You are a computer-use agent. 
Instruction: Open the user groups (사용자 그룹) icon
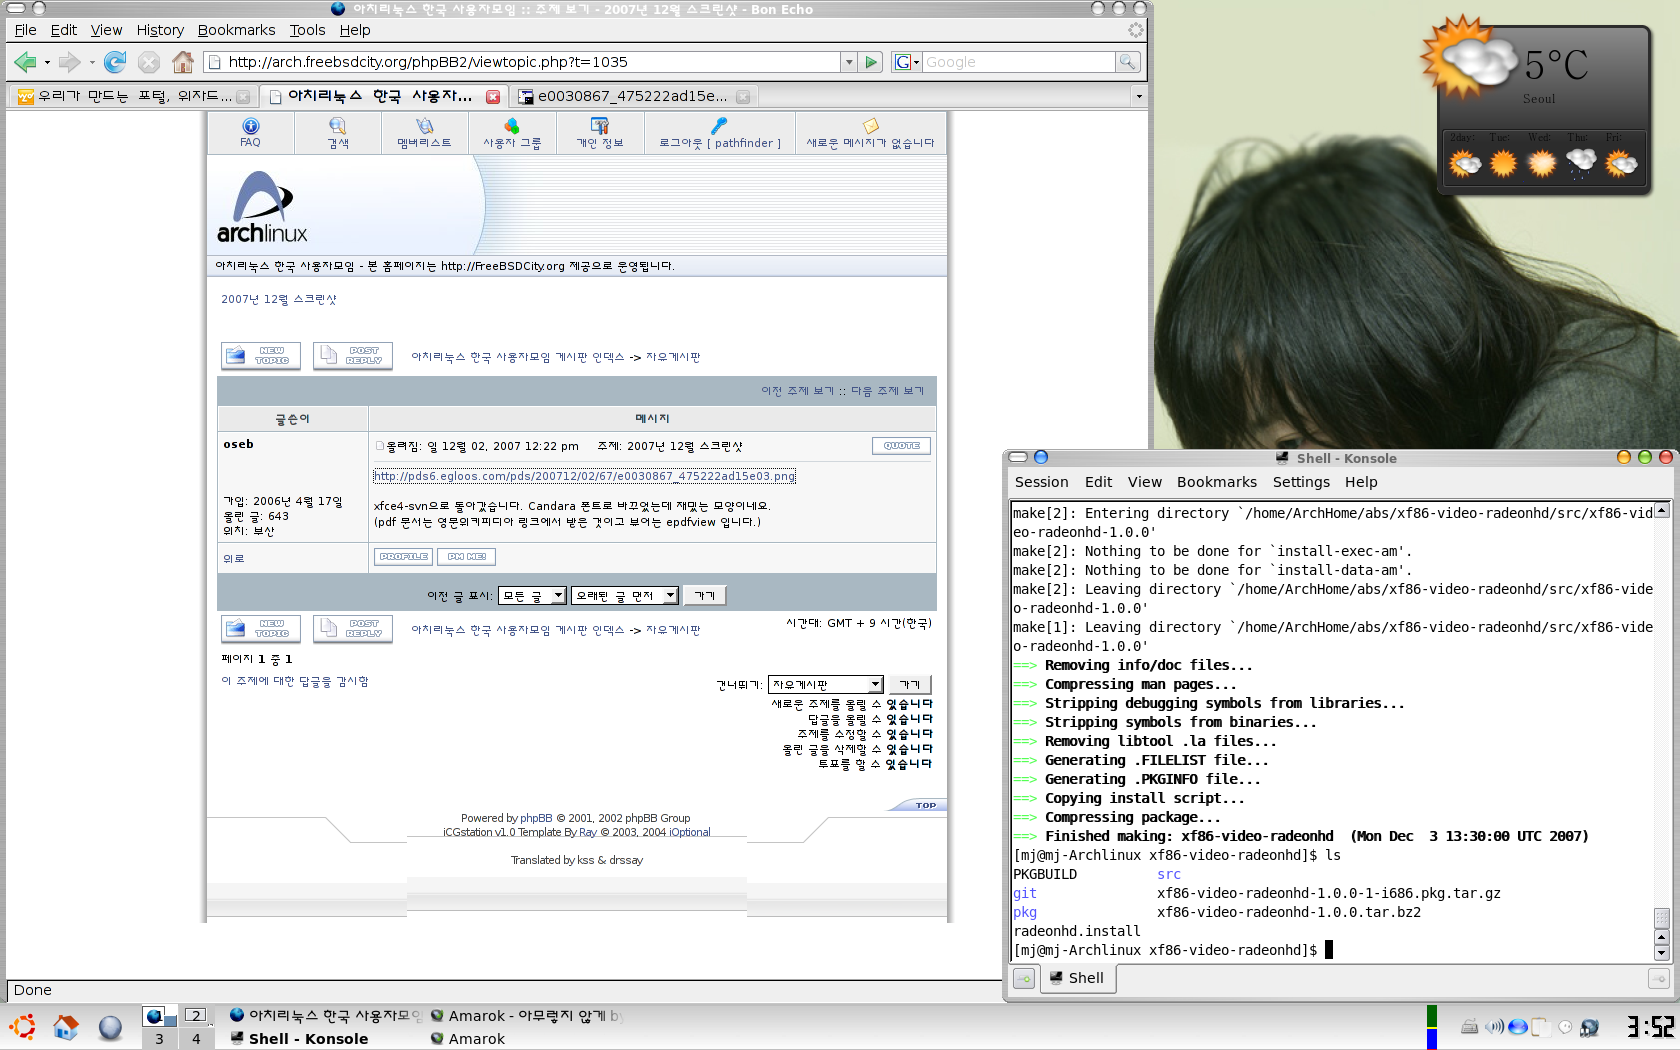[x=512, y=126]
